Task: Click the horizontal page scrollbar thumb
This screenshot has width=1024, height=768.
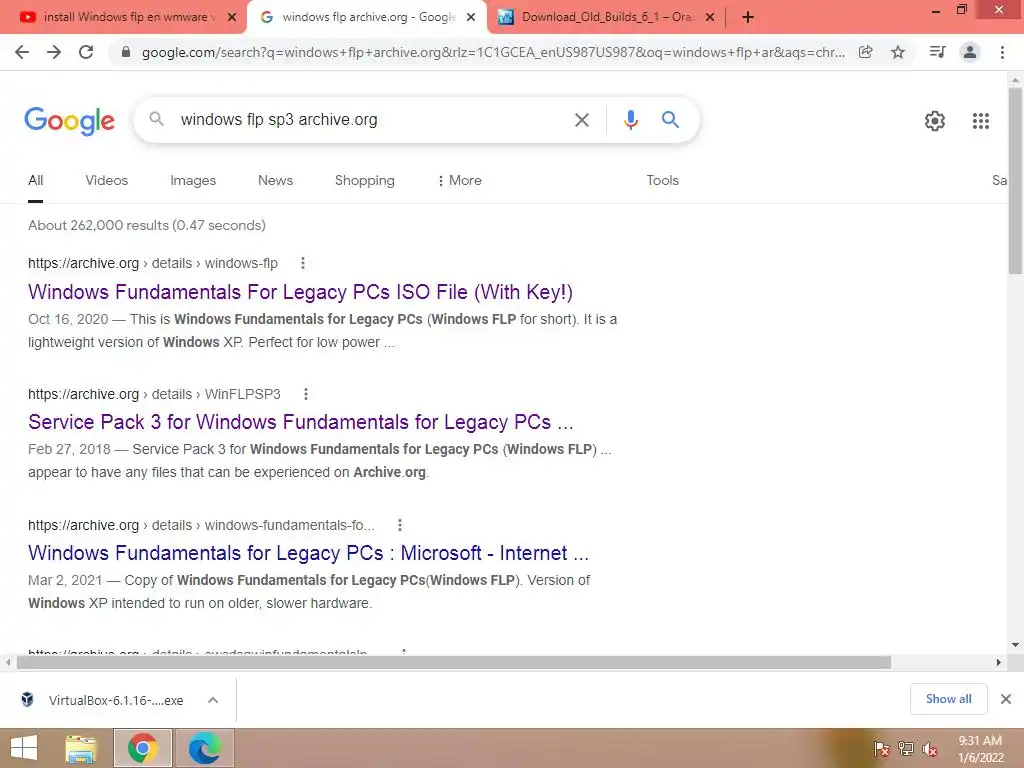Action: click(454, 663)
